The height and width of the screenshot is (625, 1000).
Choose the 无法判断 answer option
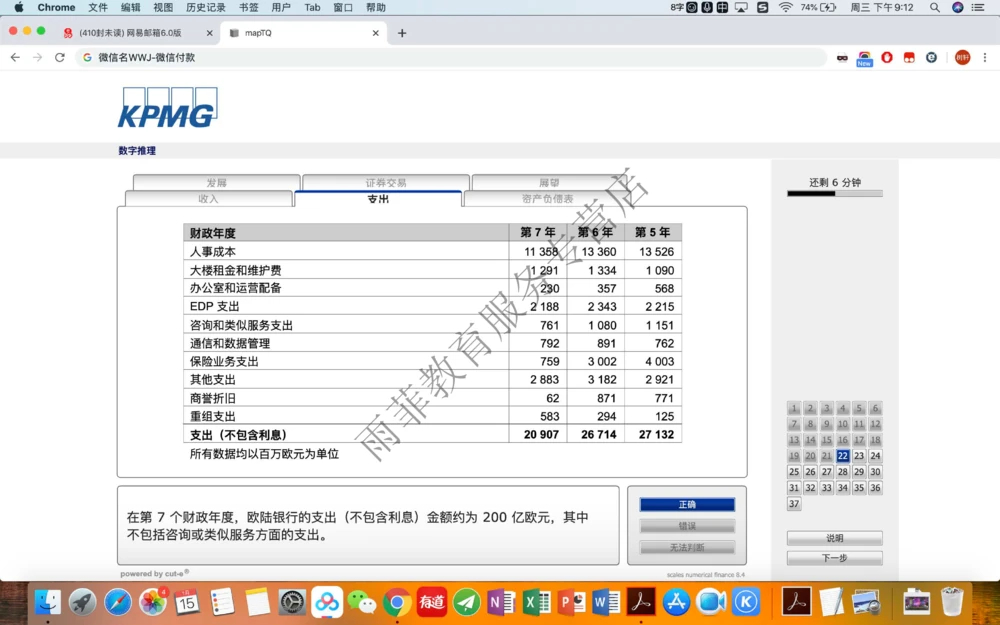tap(687, 547)
